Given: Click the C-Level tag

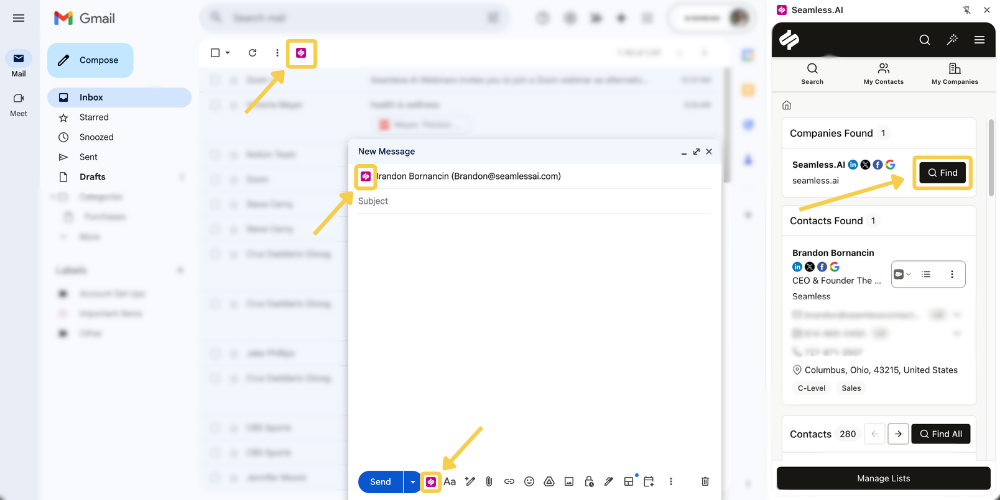Looking at the screenshot, I should point(811,388).
